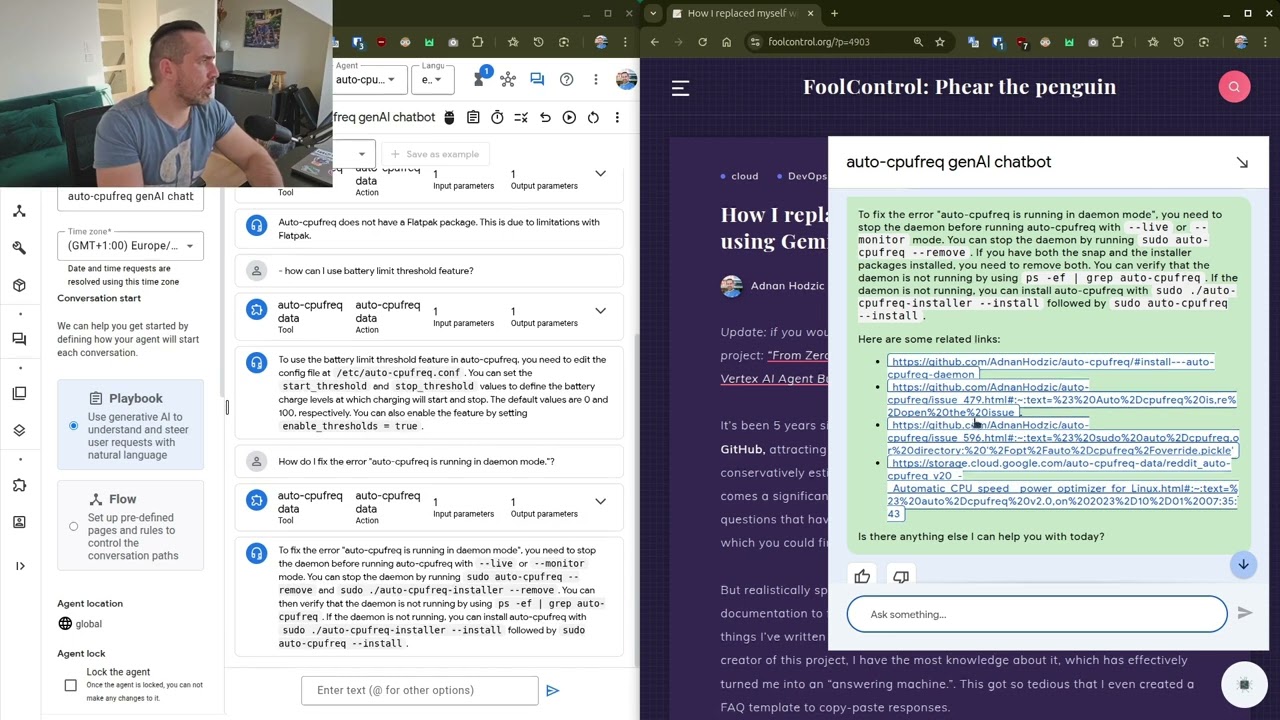Click the play icon in the simulator toolbar
1280x720 pixels.
[569, 117]
